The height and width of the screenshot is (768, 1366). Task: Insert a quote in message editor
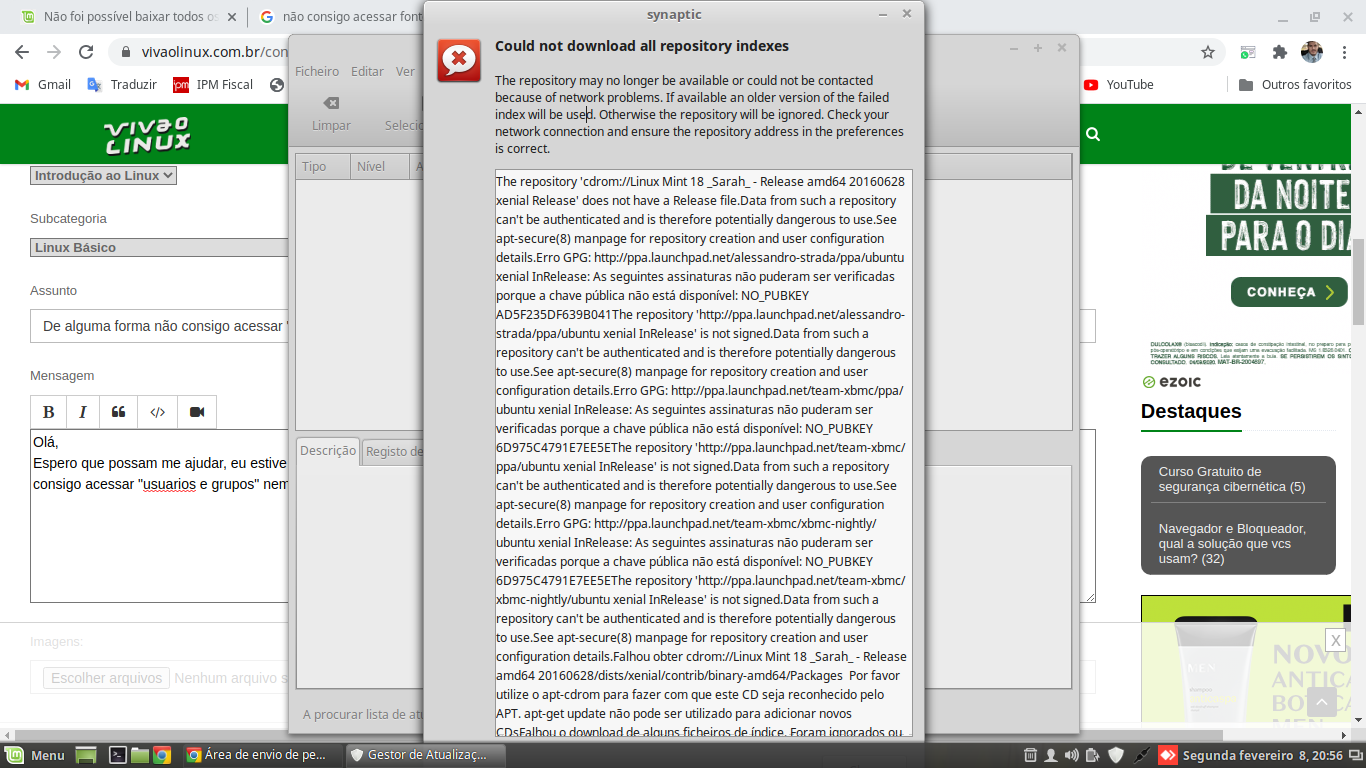(118, 412)
